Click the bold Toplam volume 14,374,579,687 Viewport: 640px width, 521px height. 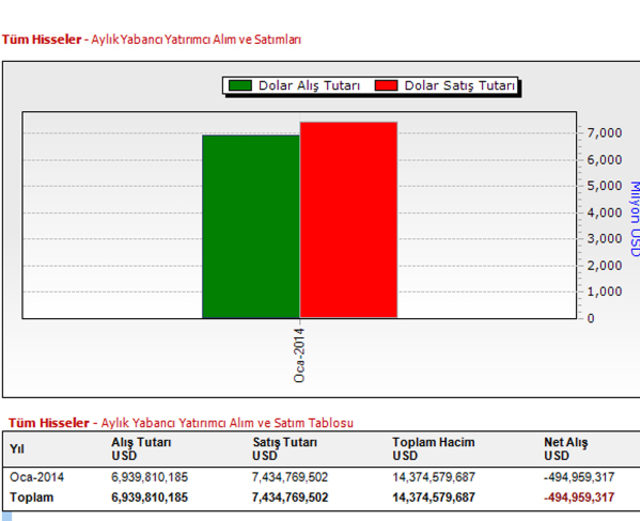[434, 498]
